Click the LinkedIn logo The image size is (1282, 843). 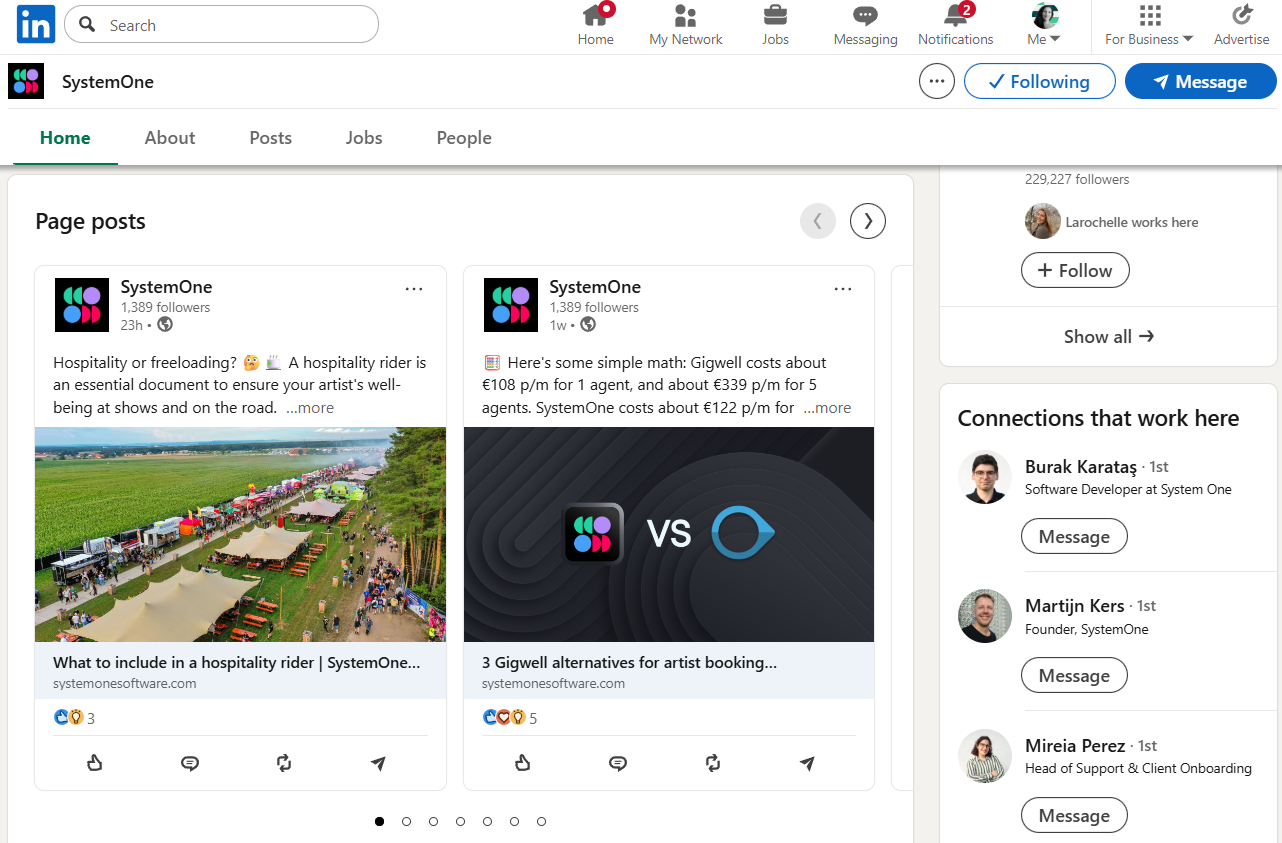click(x=35, y=24)
